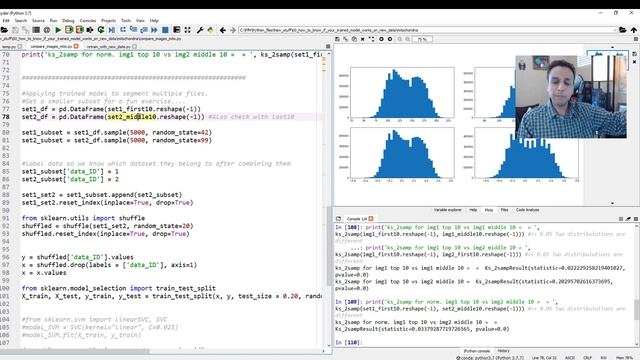Image resolution: width=640 pixels, height=360 pixels.
Task: Switch to IPython console tab
Action: pyautogui.click(x=476, y=351)
